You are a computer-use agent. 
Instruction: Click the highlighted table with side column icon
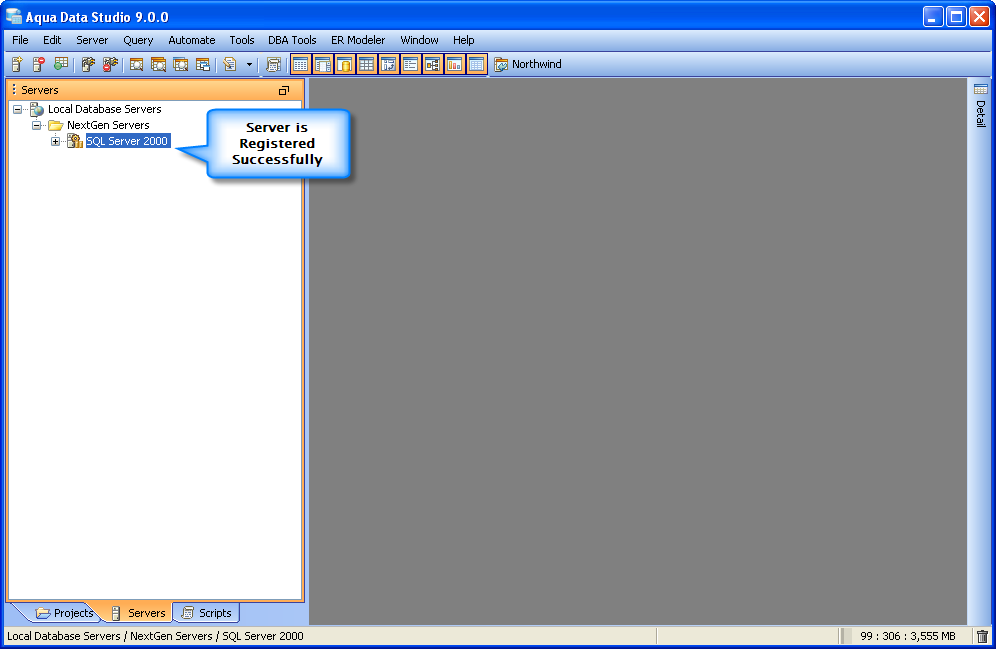[x=323, y=64]
